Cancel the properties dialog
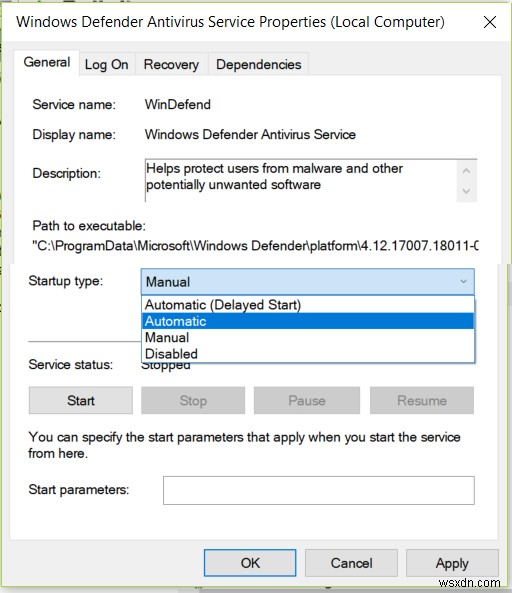 click(351, 563)
